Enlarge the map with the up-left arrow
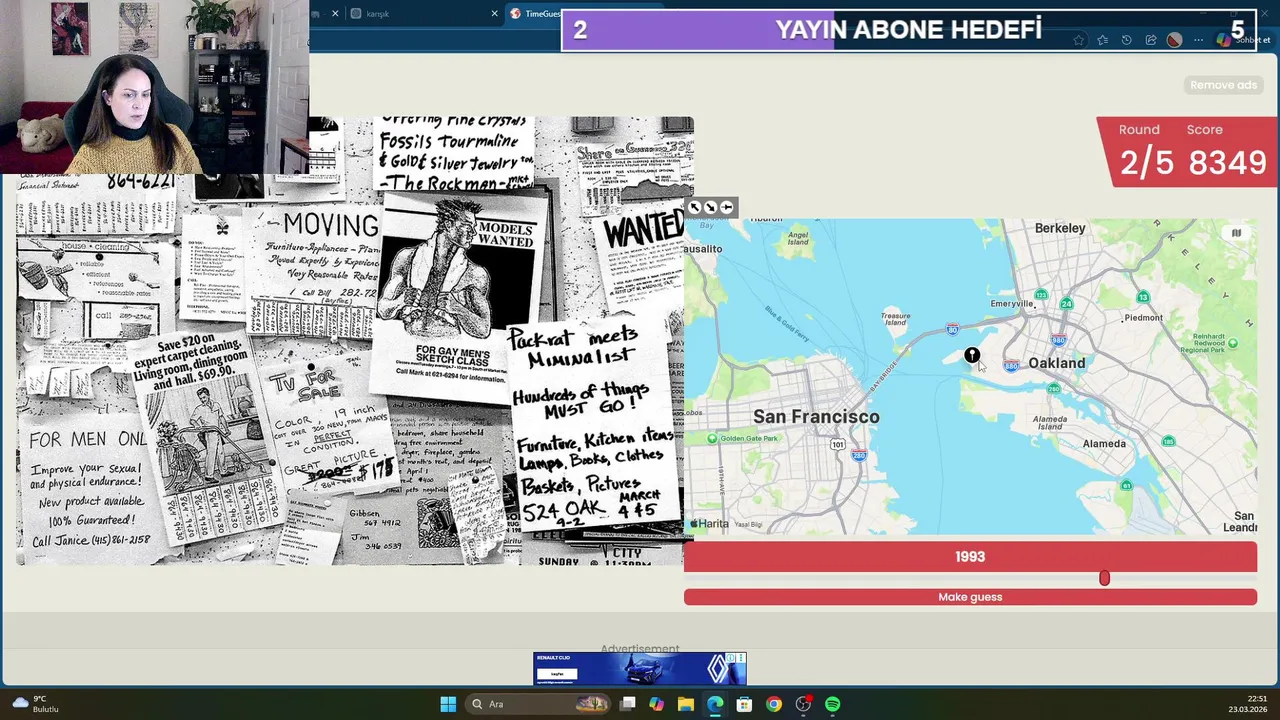1280x720 pixels. coord(695,208)
